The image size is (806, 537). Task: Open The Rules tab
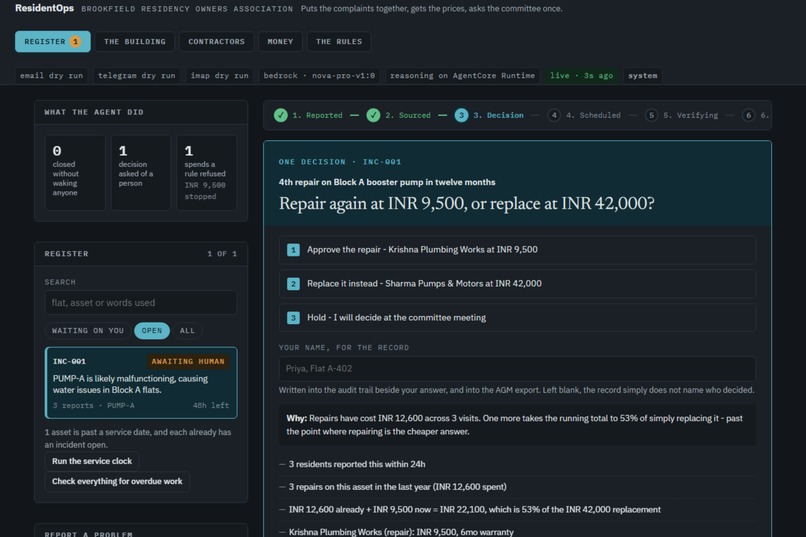click(339, 42)
